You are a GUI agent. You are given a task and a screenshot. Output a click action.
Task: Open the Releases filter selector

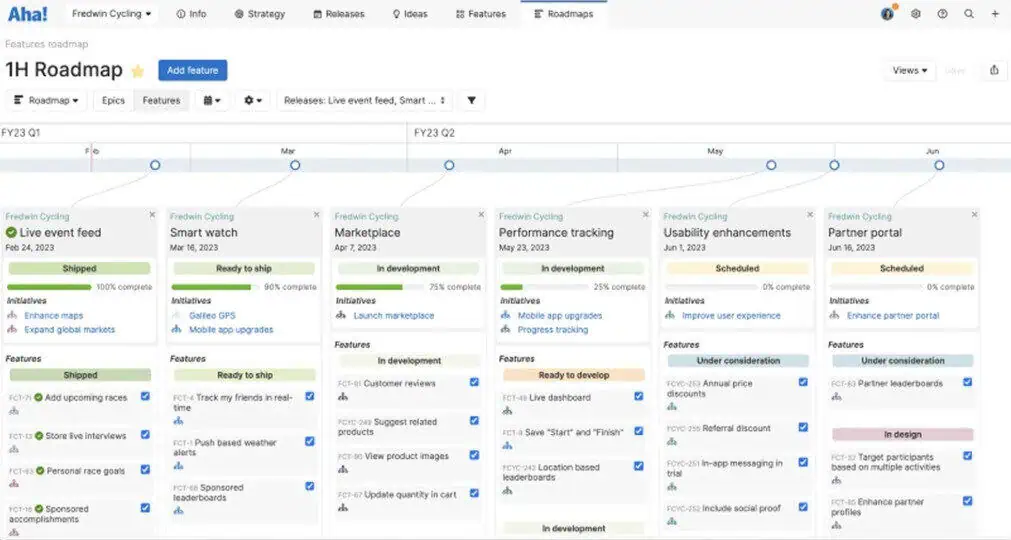tap(364, 101)
